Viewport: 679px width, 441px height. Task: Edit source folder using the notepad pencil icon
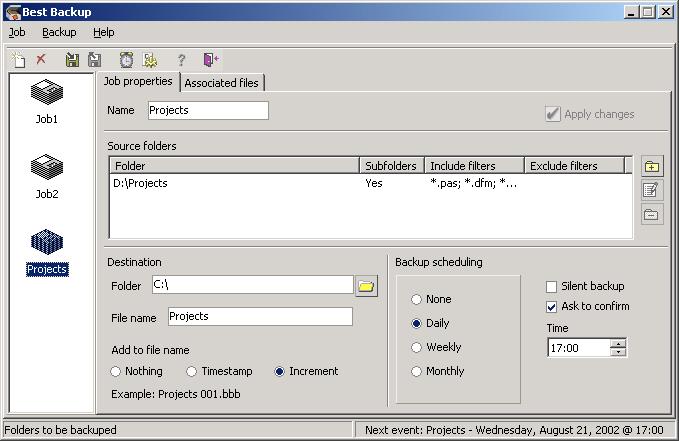652,190
